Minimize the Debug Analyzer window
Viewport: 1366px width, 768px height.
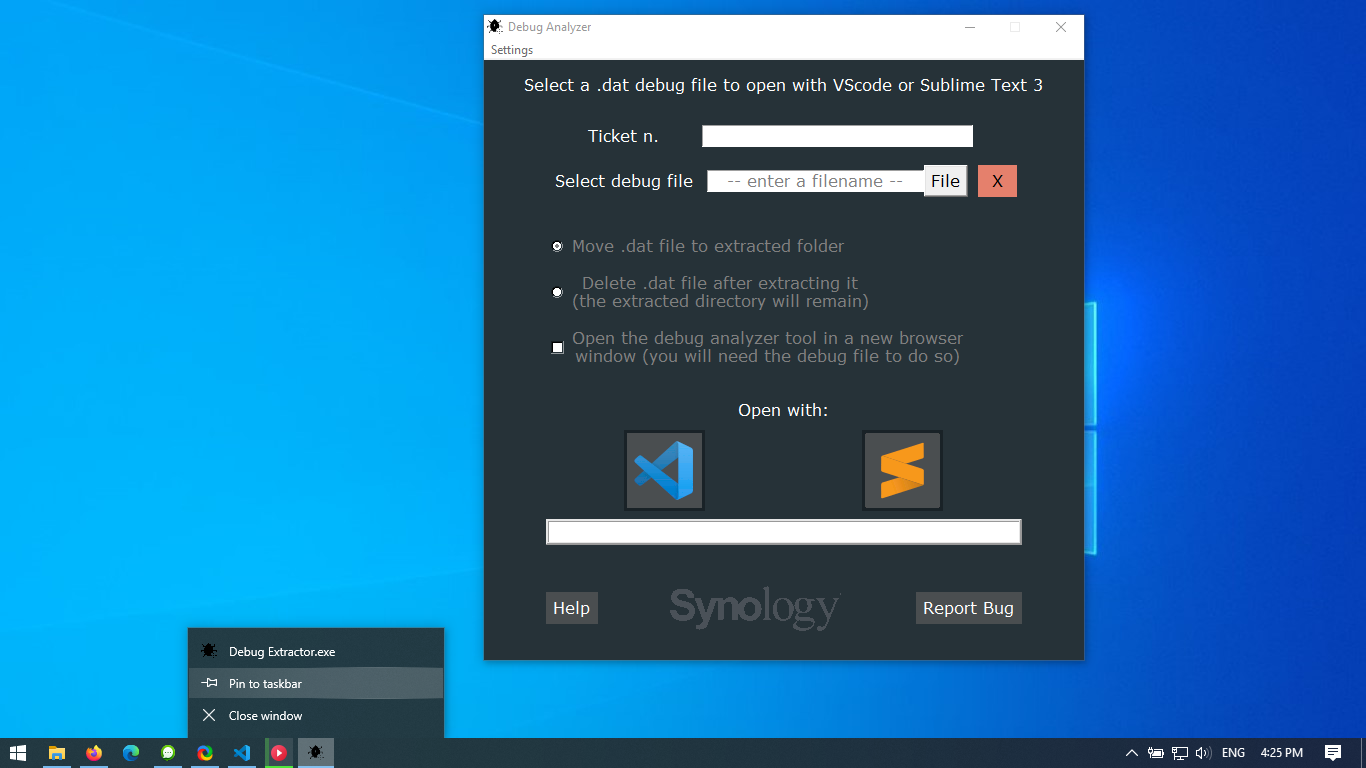[969, 27]
